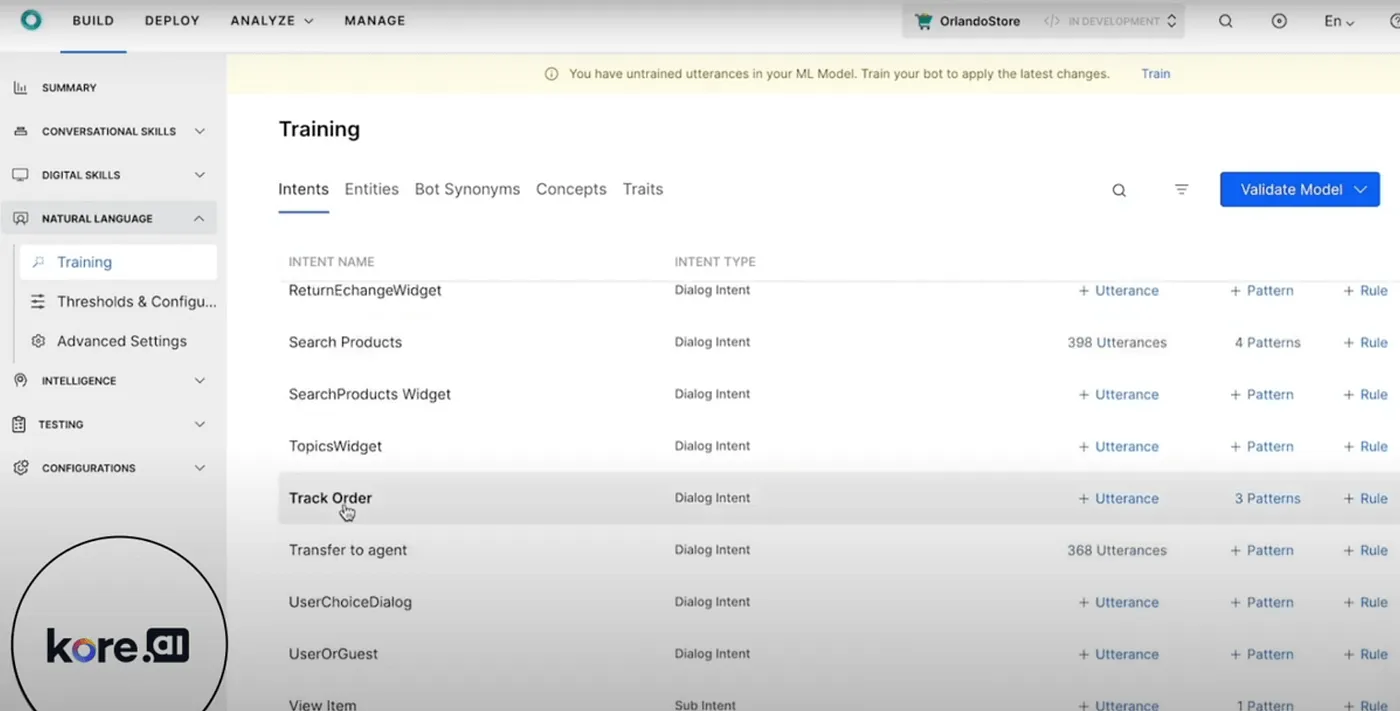The width and height of the screenshot is (1400, 711).
Task: Open Summary in the sidebar
Action: click(x=69, y=88)
